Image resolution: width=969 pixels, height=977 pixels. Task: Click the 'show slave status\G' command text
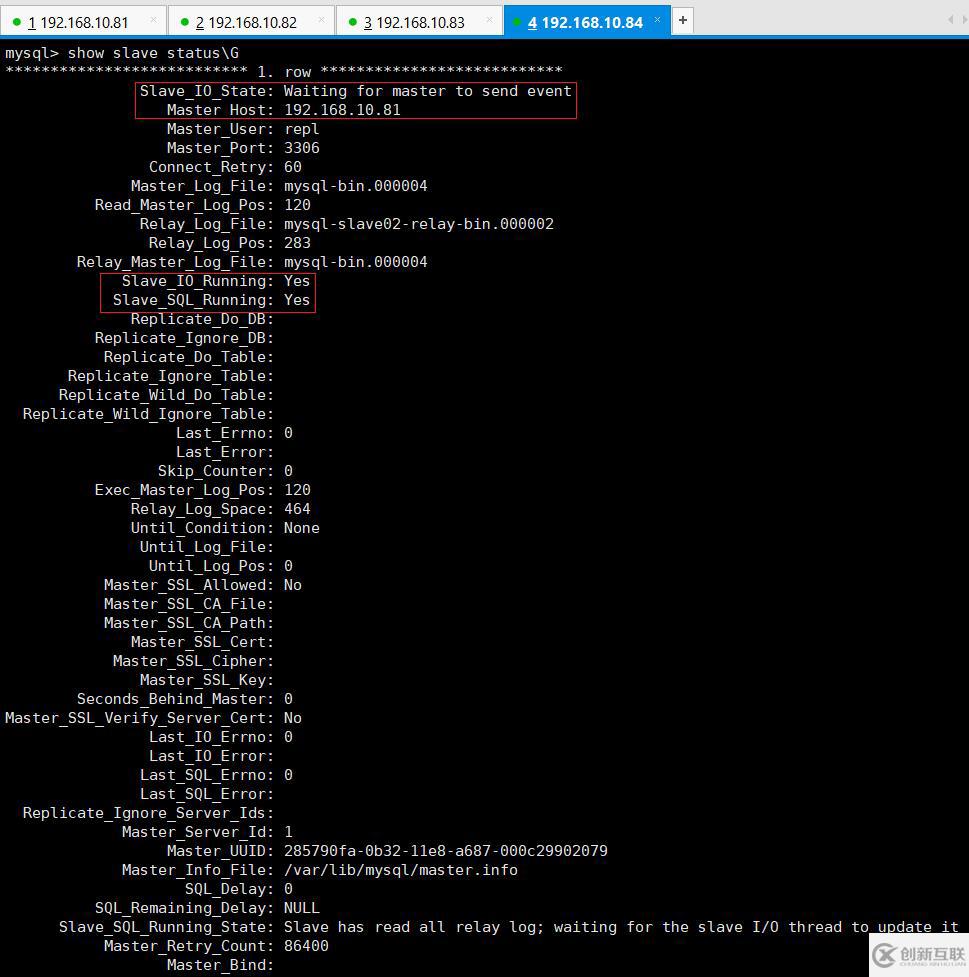(153, 53)
